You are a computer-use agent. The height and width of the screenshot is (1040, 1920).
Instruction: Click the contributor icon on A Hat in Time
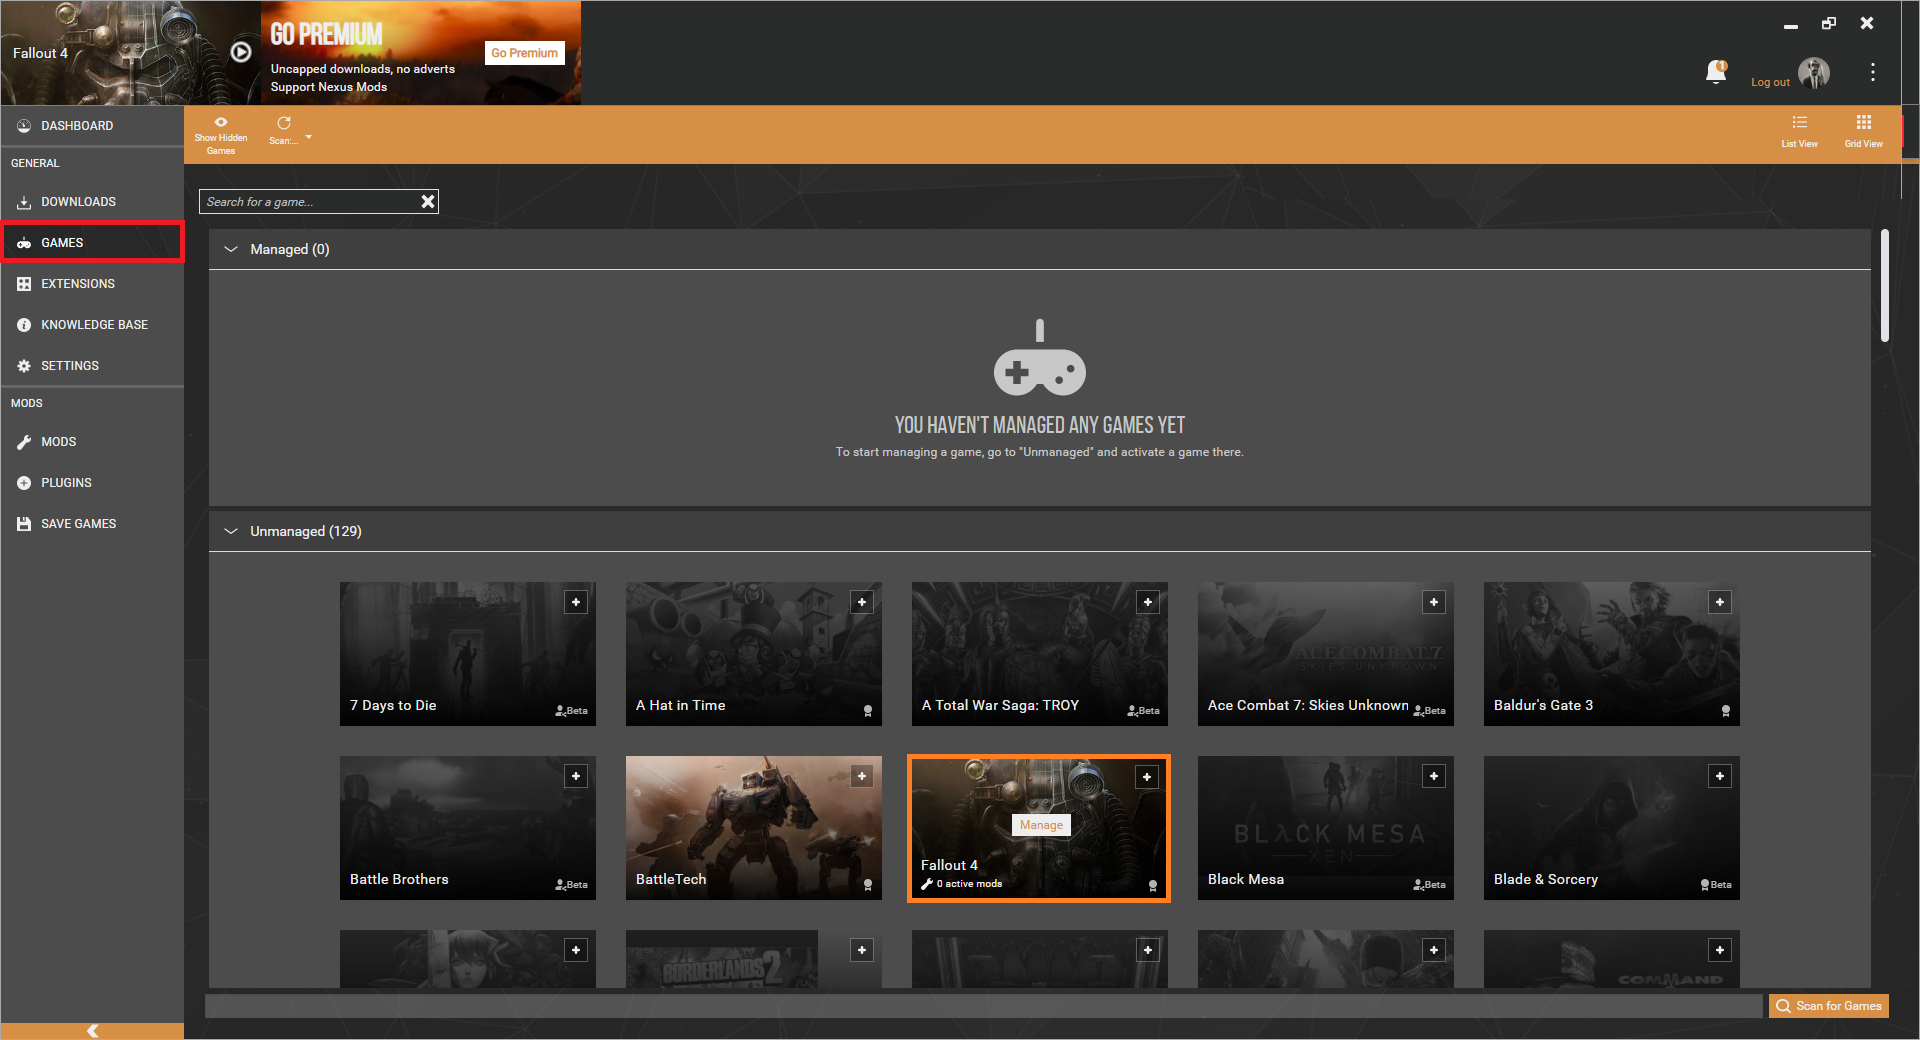coord(868,711)
